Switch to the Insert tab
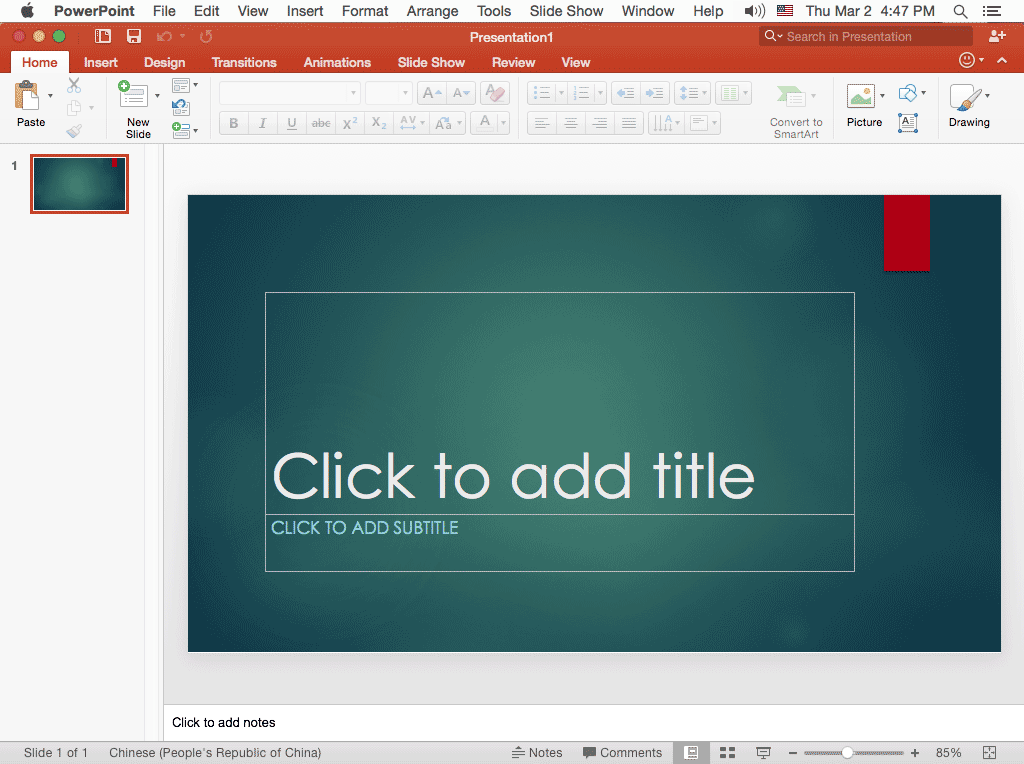 point(101,63)
